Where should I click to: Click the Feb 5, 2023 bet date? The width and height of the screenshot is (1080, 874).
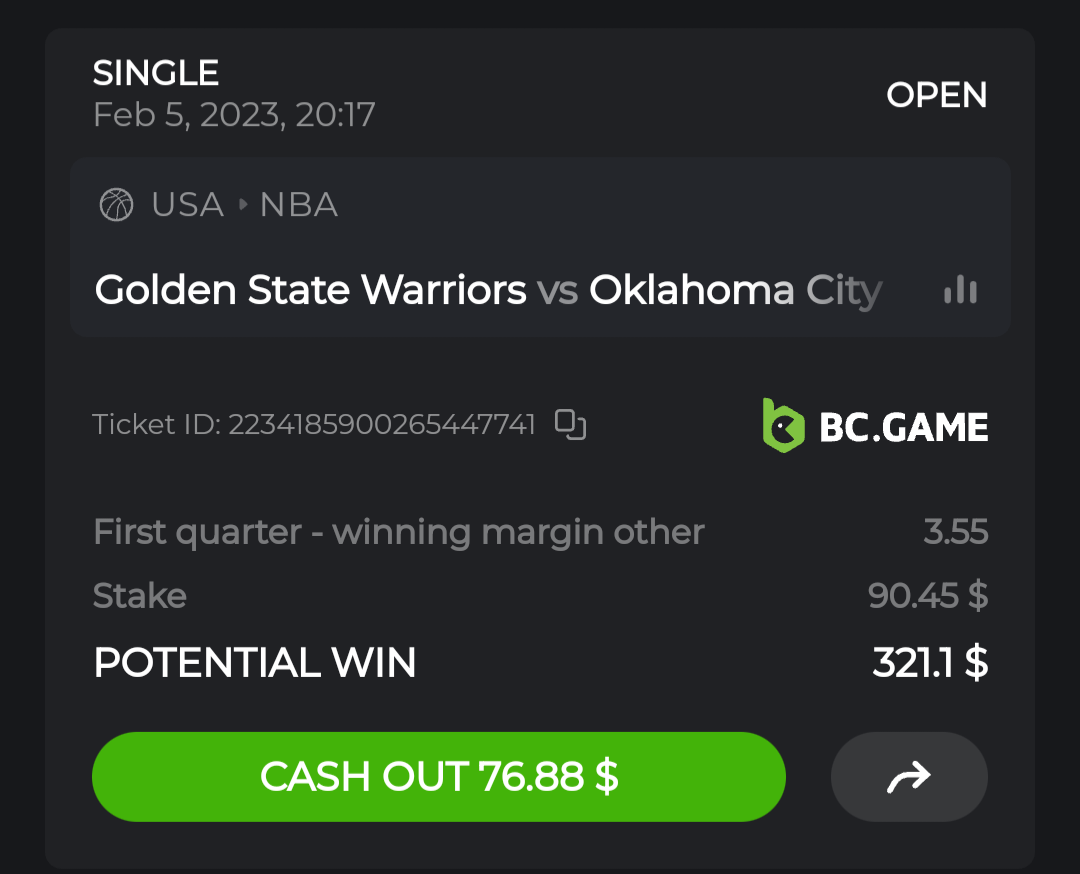tap(234, 115)
